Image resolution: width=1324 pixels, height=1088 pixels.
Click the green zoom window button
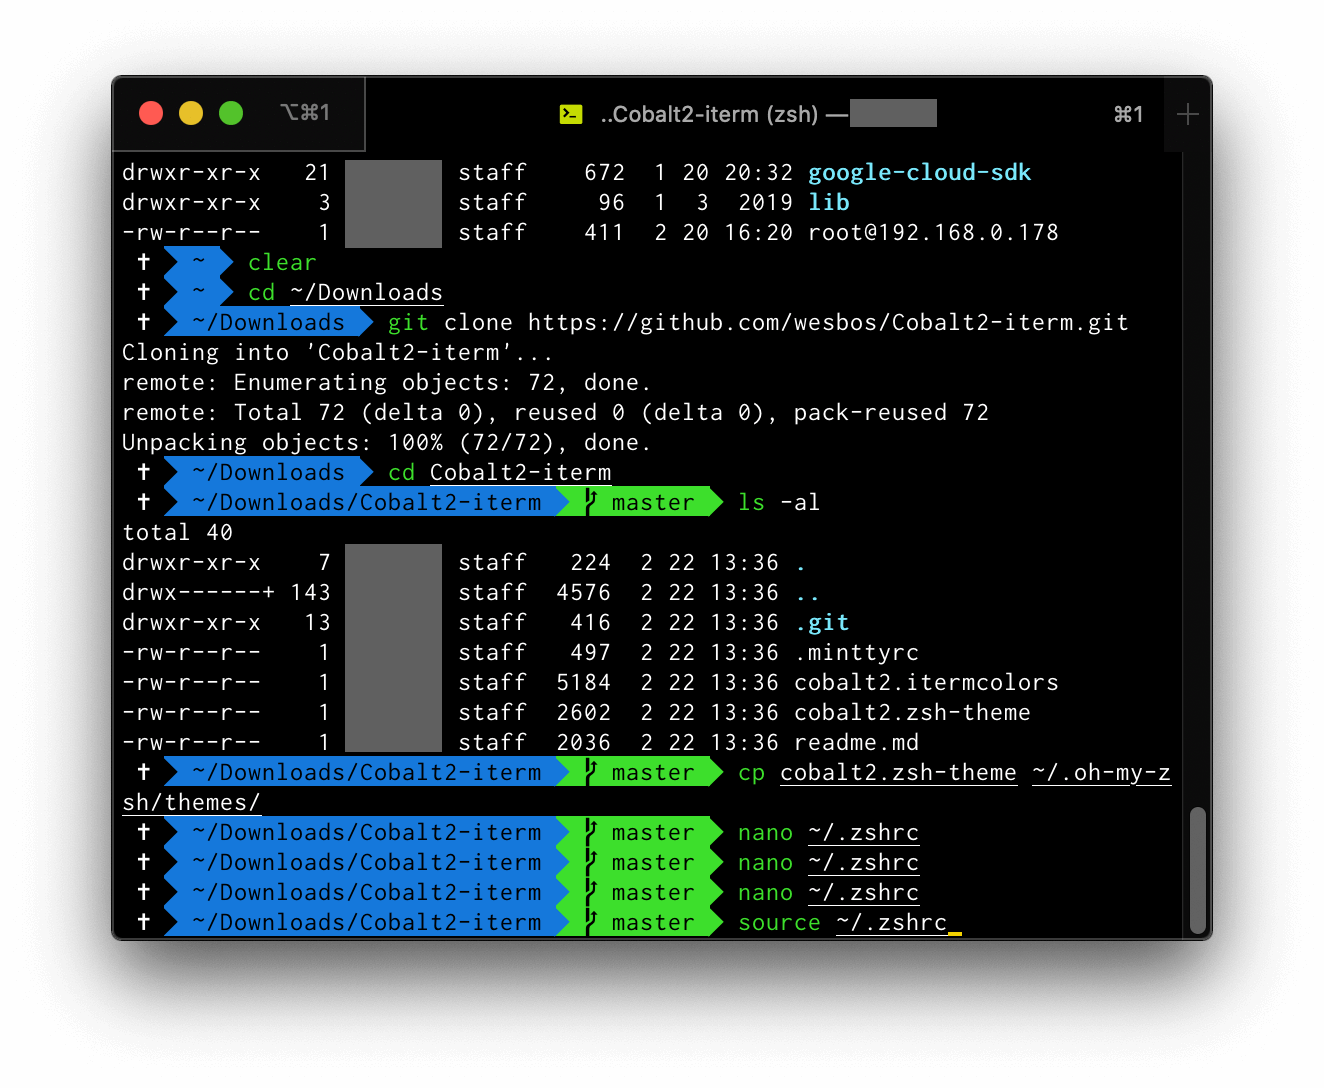(231, 113)
